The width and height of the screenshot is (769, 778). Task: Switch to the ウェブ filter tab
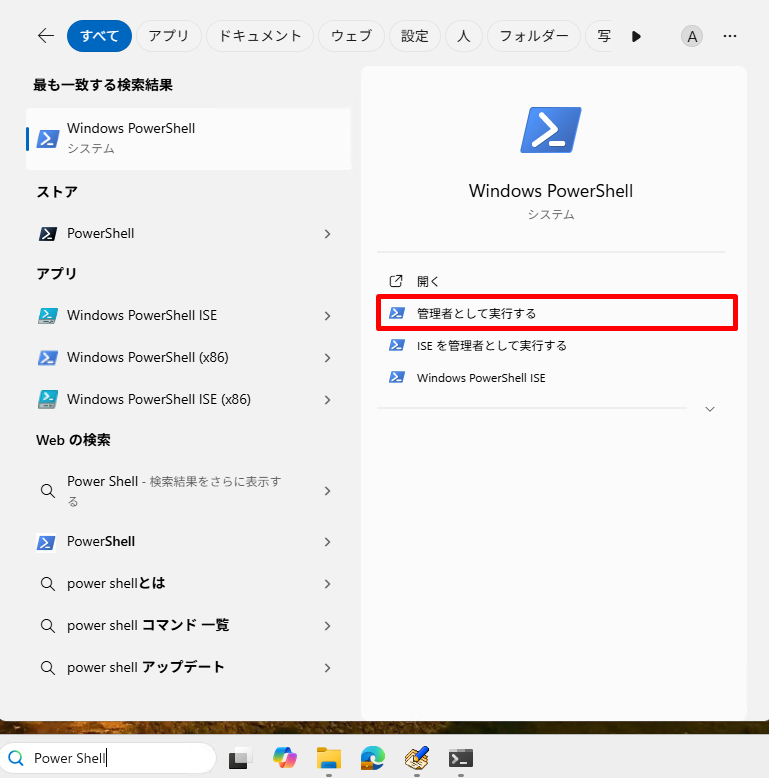click(x=351, y=36)
